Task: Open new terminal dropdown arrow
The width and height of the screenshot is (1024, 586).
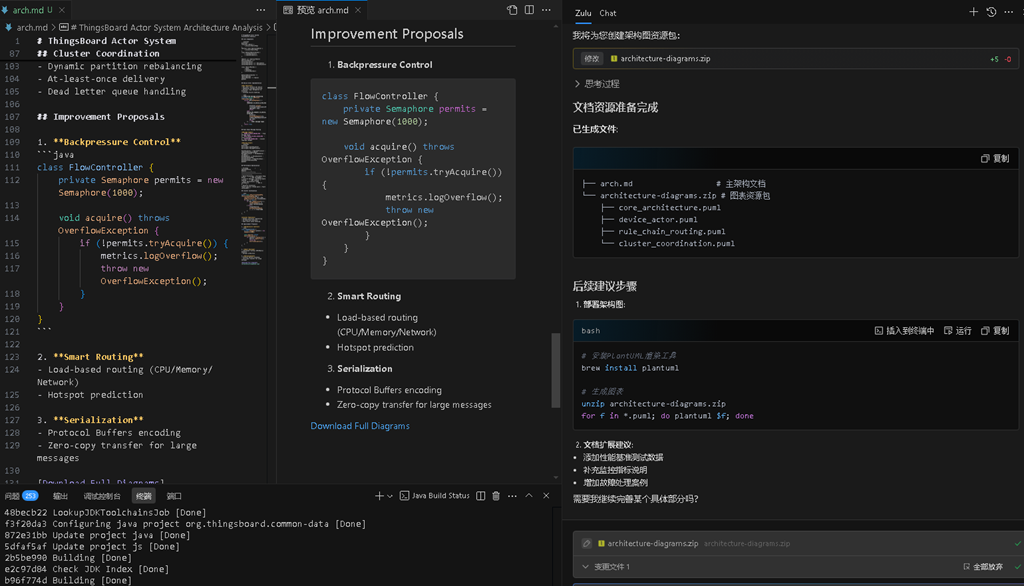Action: pyautogui.click(x=390, y=496)
